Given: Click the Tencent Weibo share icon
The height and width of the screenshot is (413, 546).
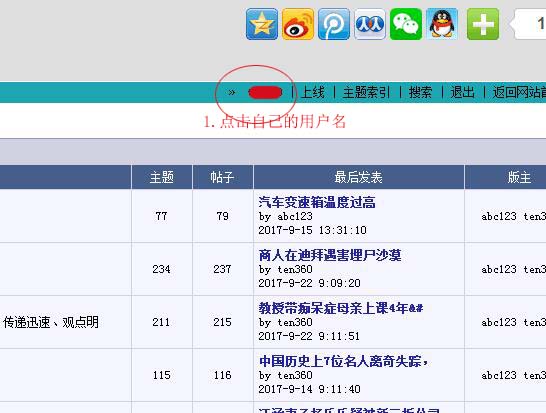Looking at the screenshot, I should tap(334, 24).
